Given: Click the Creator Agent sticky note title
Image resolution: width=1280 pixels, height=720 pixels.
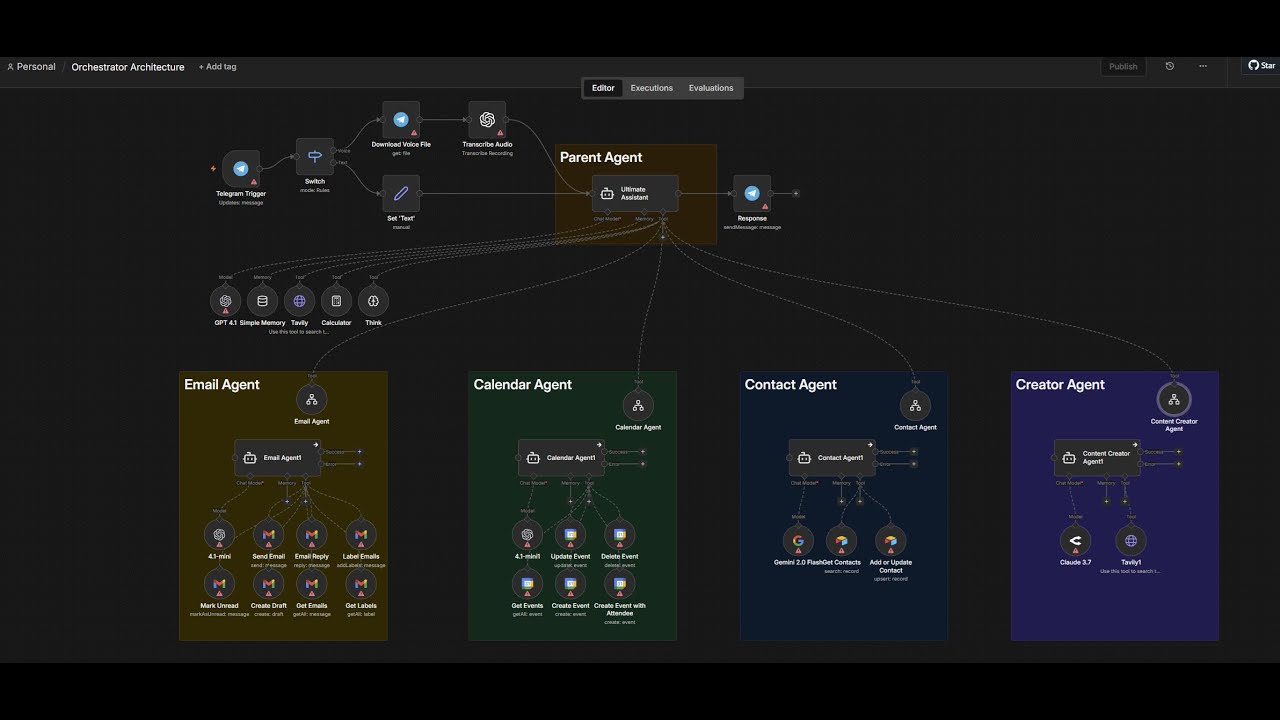Looking at the screenshot, I should pos(1060,384).
